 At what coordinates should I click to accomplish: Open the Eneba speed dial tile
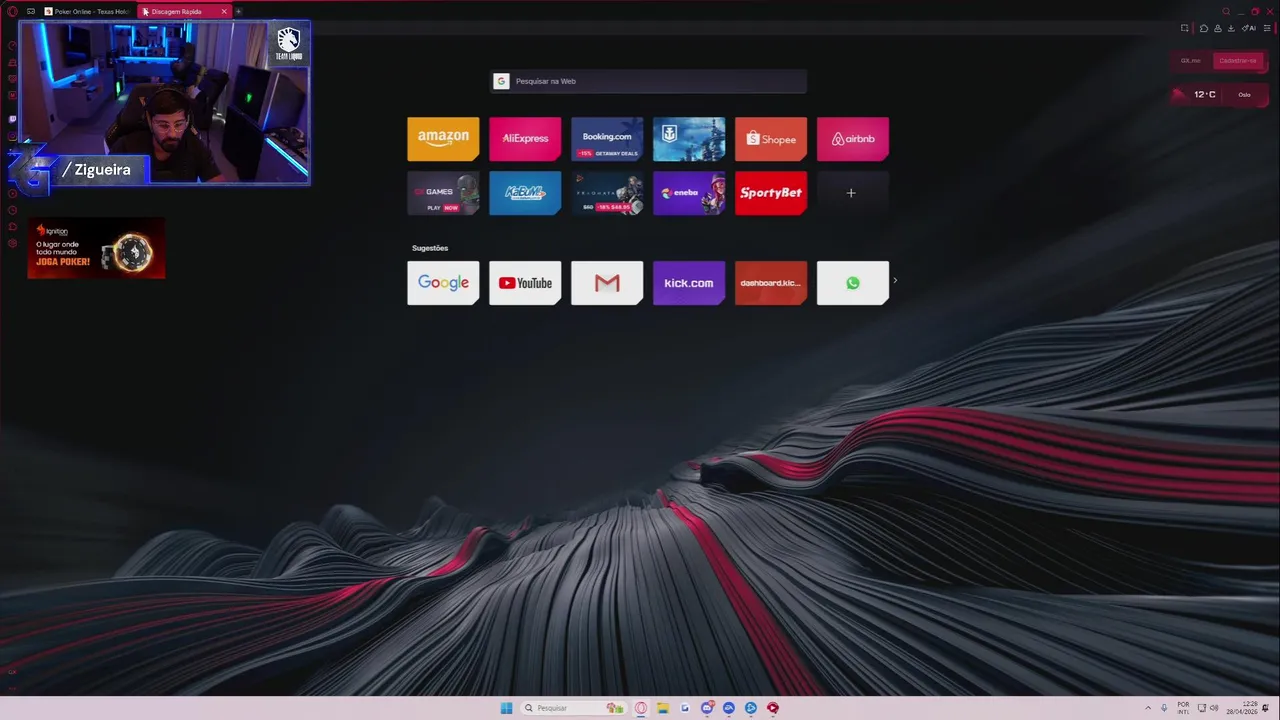[x=689, y=193]
